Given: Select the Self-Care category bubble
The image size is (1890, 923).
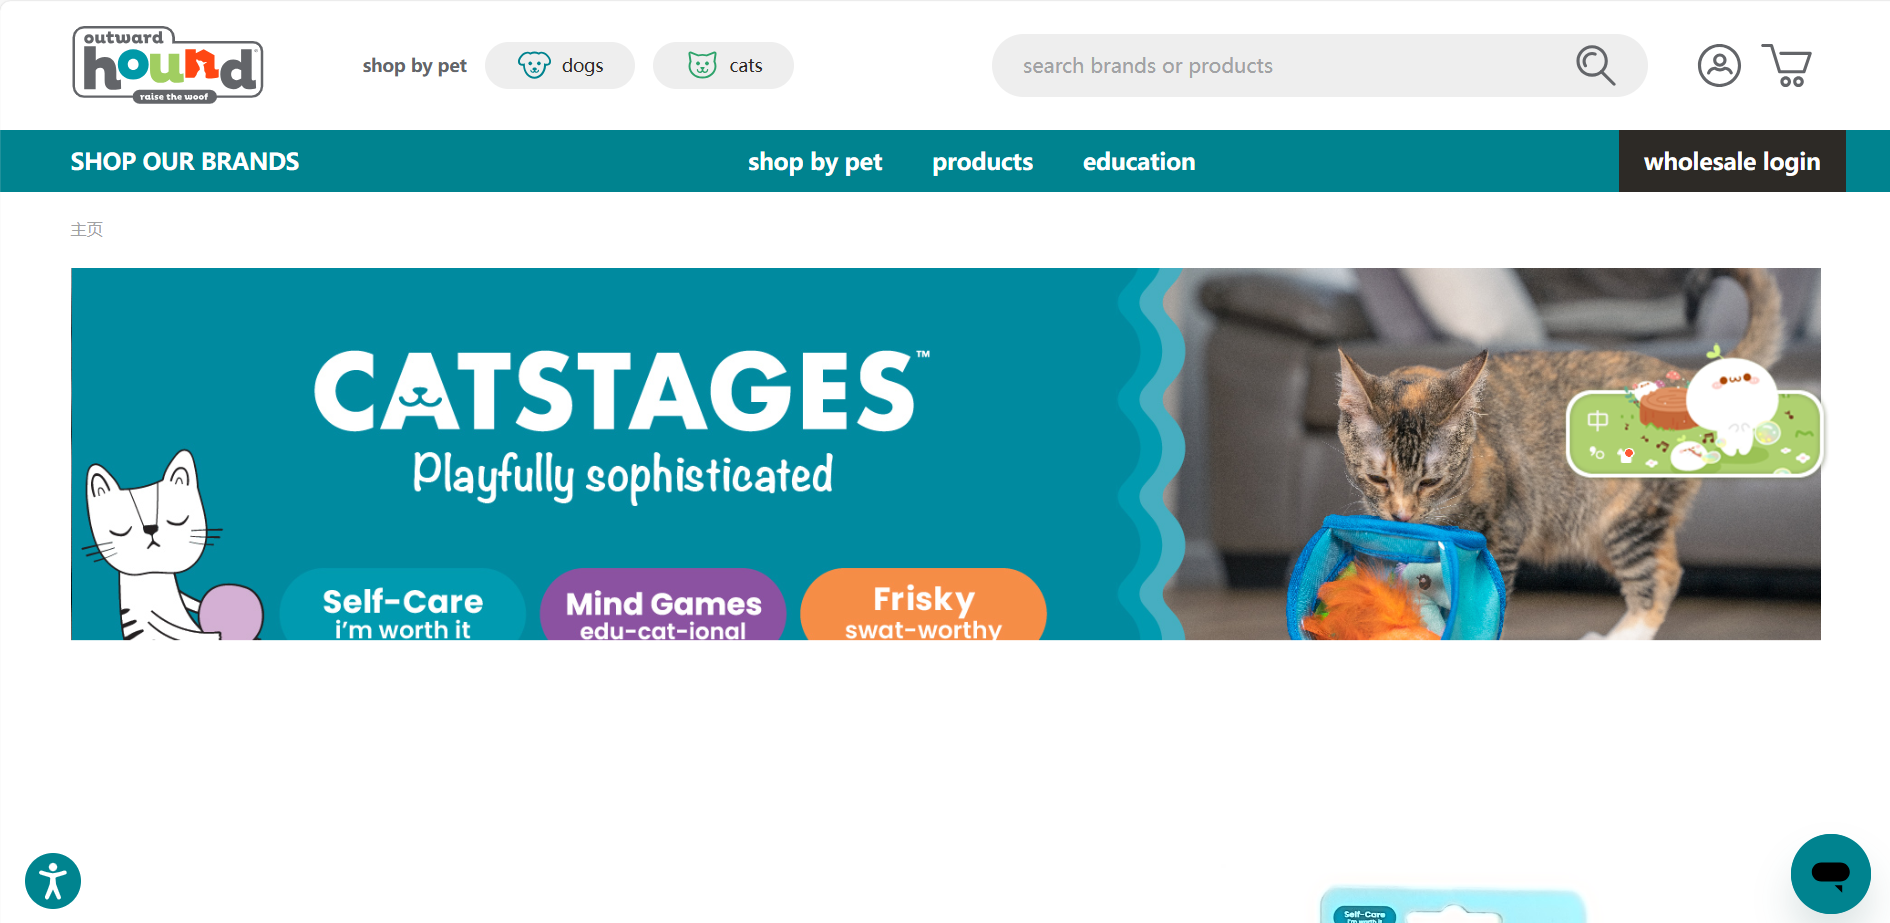Looking at the screenshot, I should 403,604.
